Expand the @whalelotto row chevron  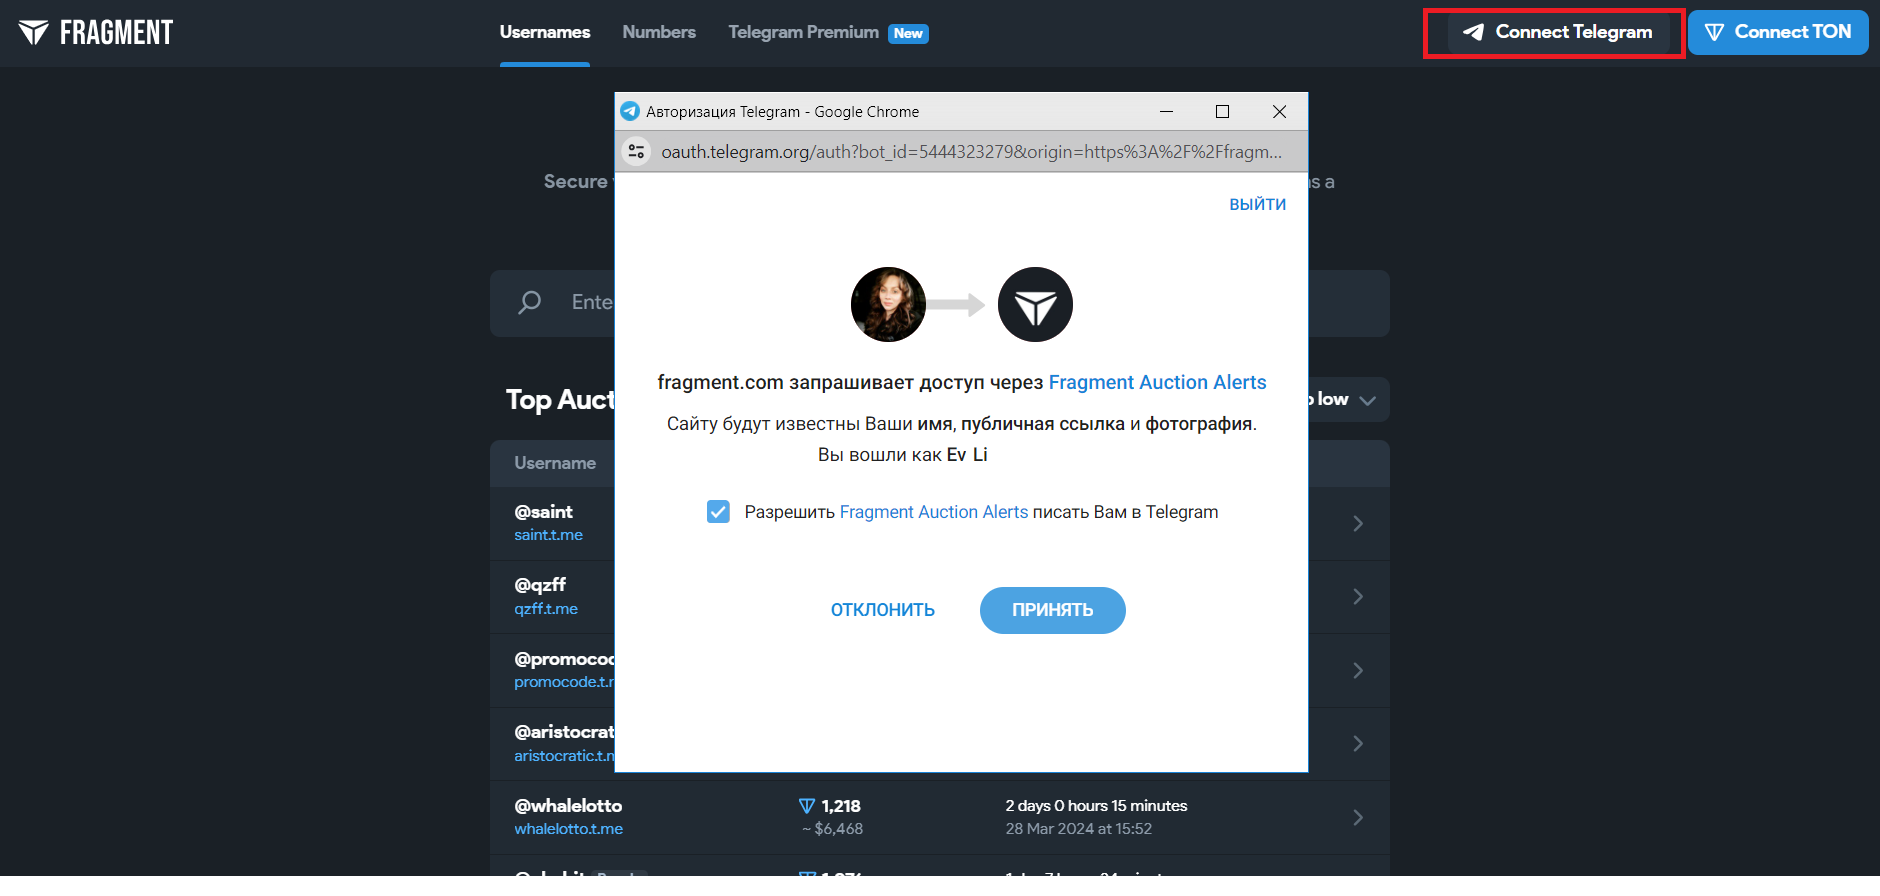pos(1358,817)
